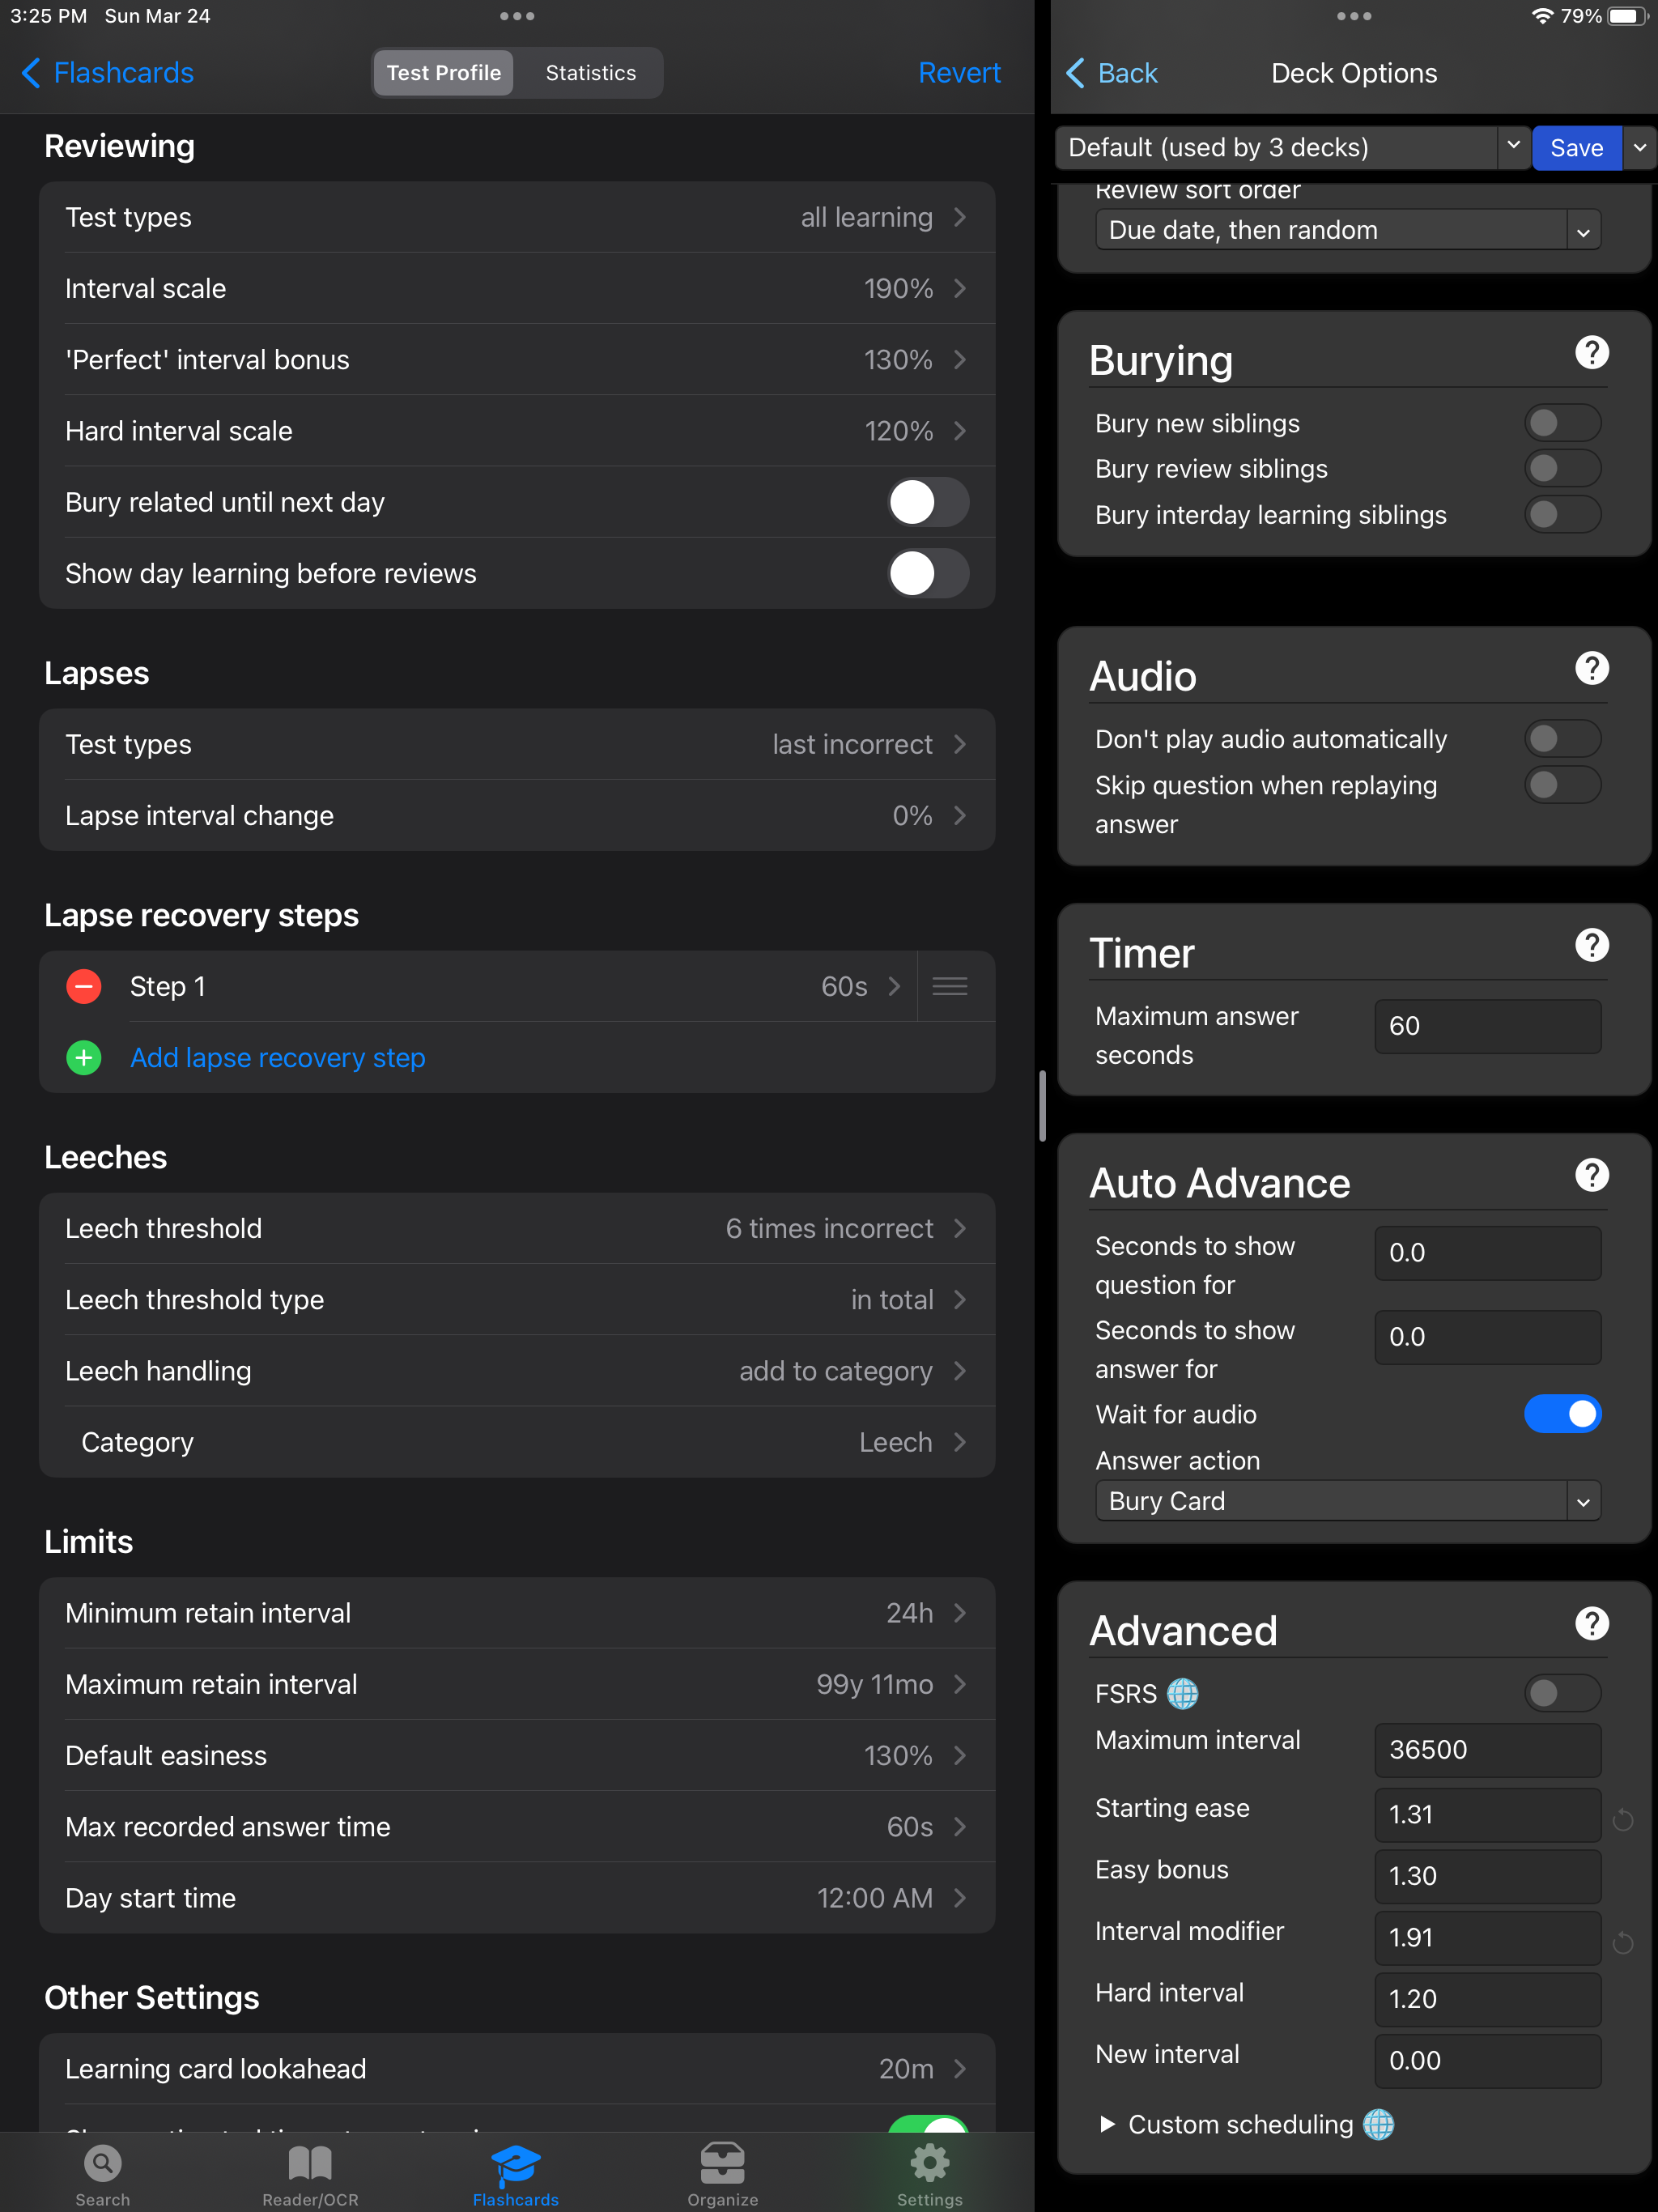Viewport: 1658px width, 2212px height.
Task: Click the Revert button
Action: [959, 73]
